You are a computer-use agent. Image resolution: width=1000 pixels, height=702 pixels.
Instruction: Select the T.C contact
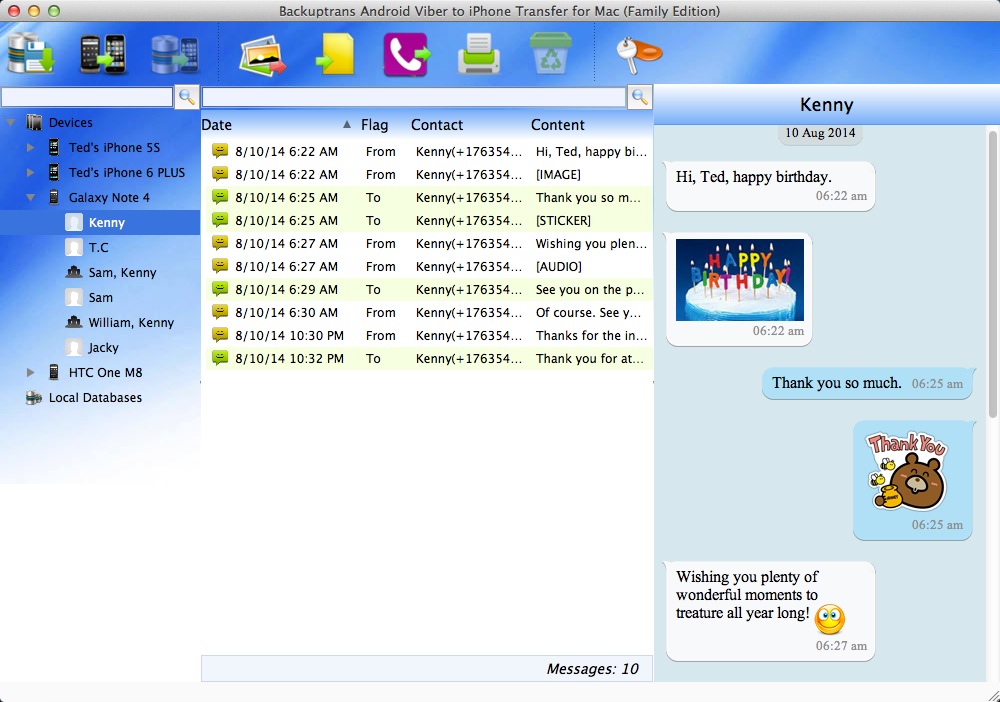coord(98,247)
